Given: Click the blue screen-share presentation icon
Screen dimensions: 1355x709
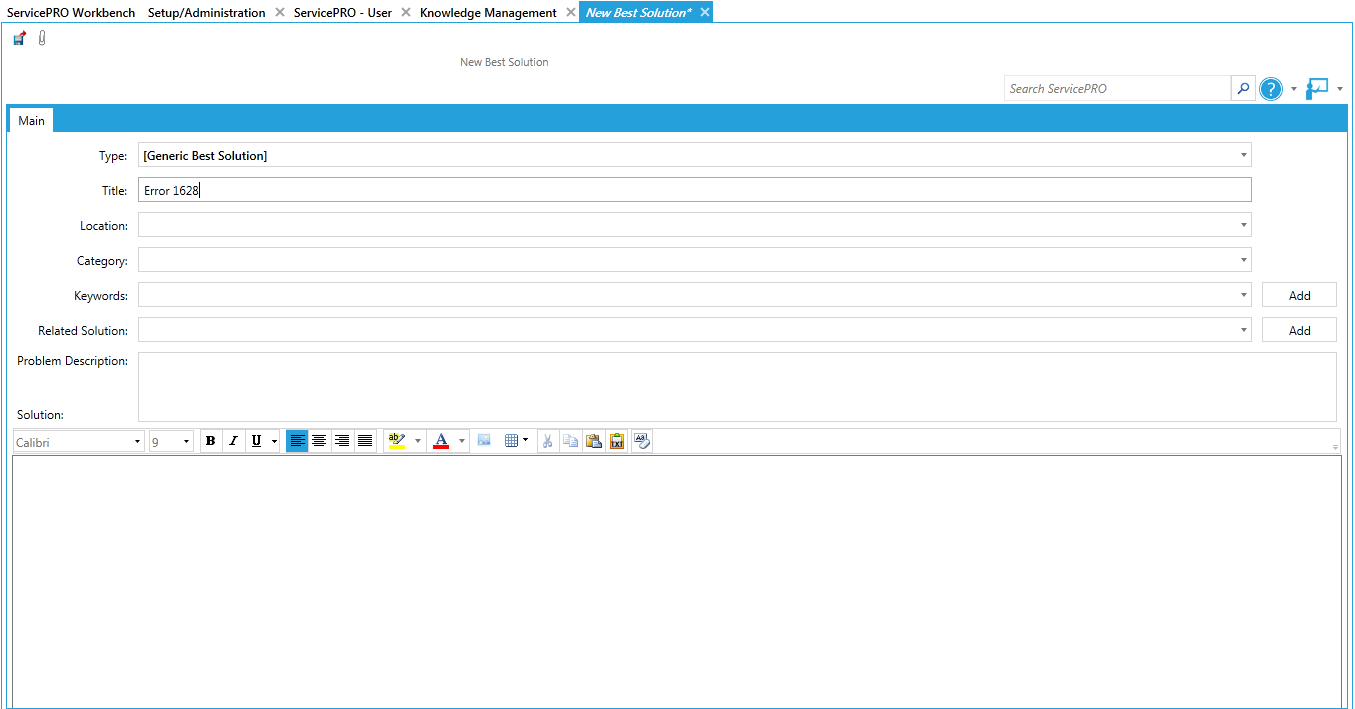Looking at the screenshot, I should pos(1318,88).
